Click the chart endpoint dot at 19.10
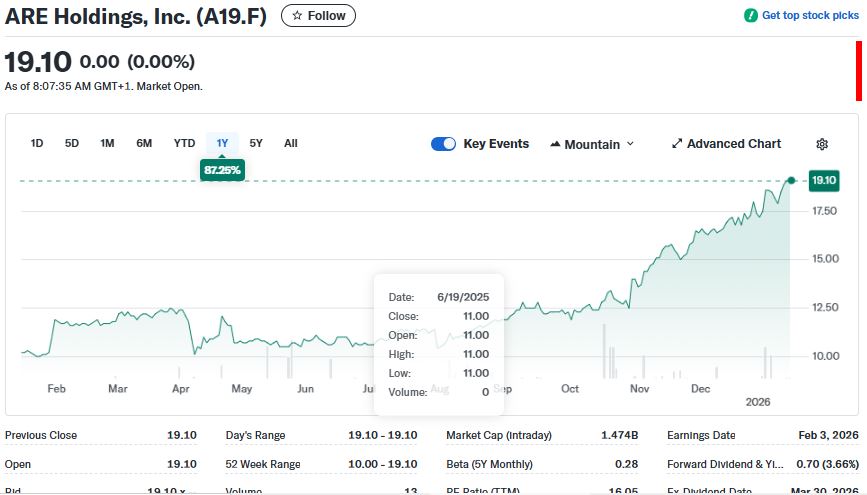867x495 pixels. (791, 180)
